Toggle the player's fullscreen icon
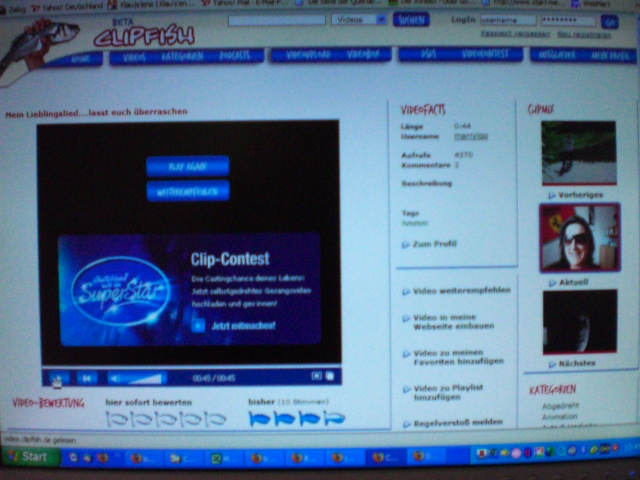Screen dimensions: 640x480 click(x=316, y=376)
